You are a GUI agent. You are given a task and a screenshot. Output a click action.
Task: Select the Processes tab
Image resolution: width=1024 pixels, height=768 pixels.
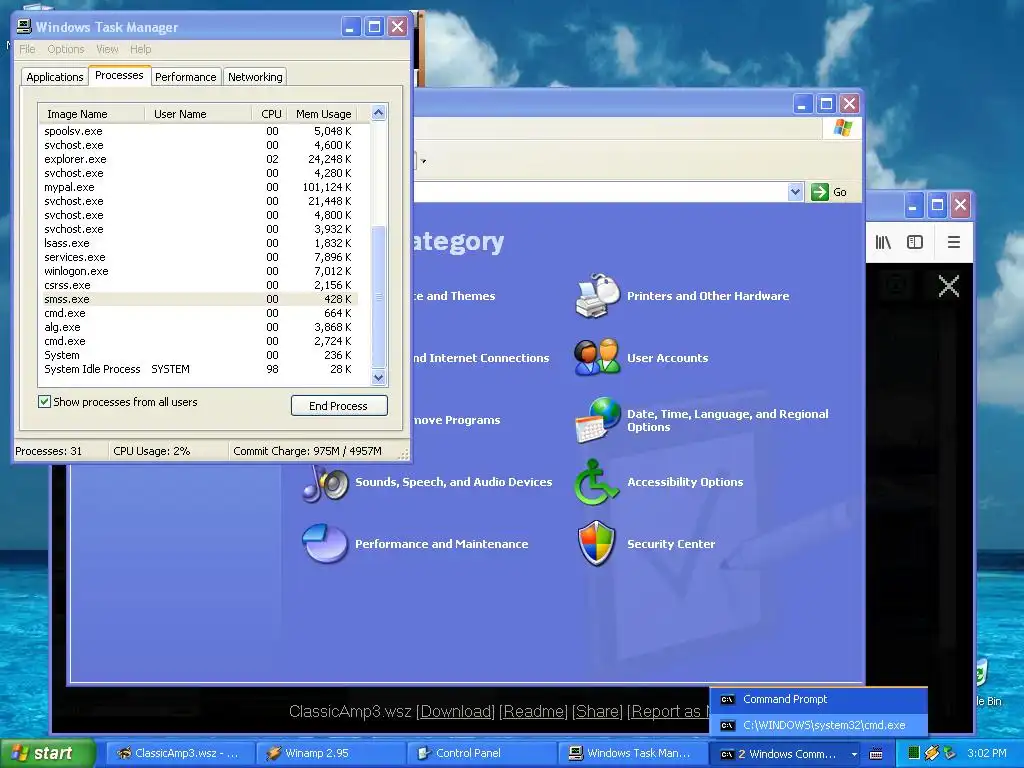tap(119, 76)
